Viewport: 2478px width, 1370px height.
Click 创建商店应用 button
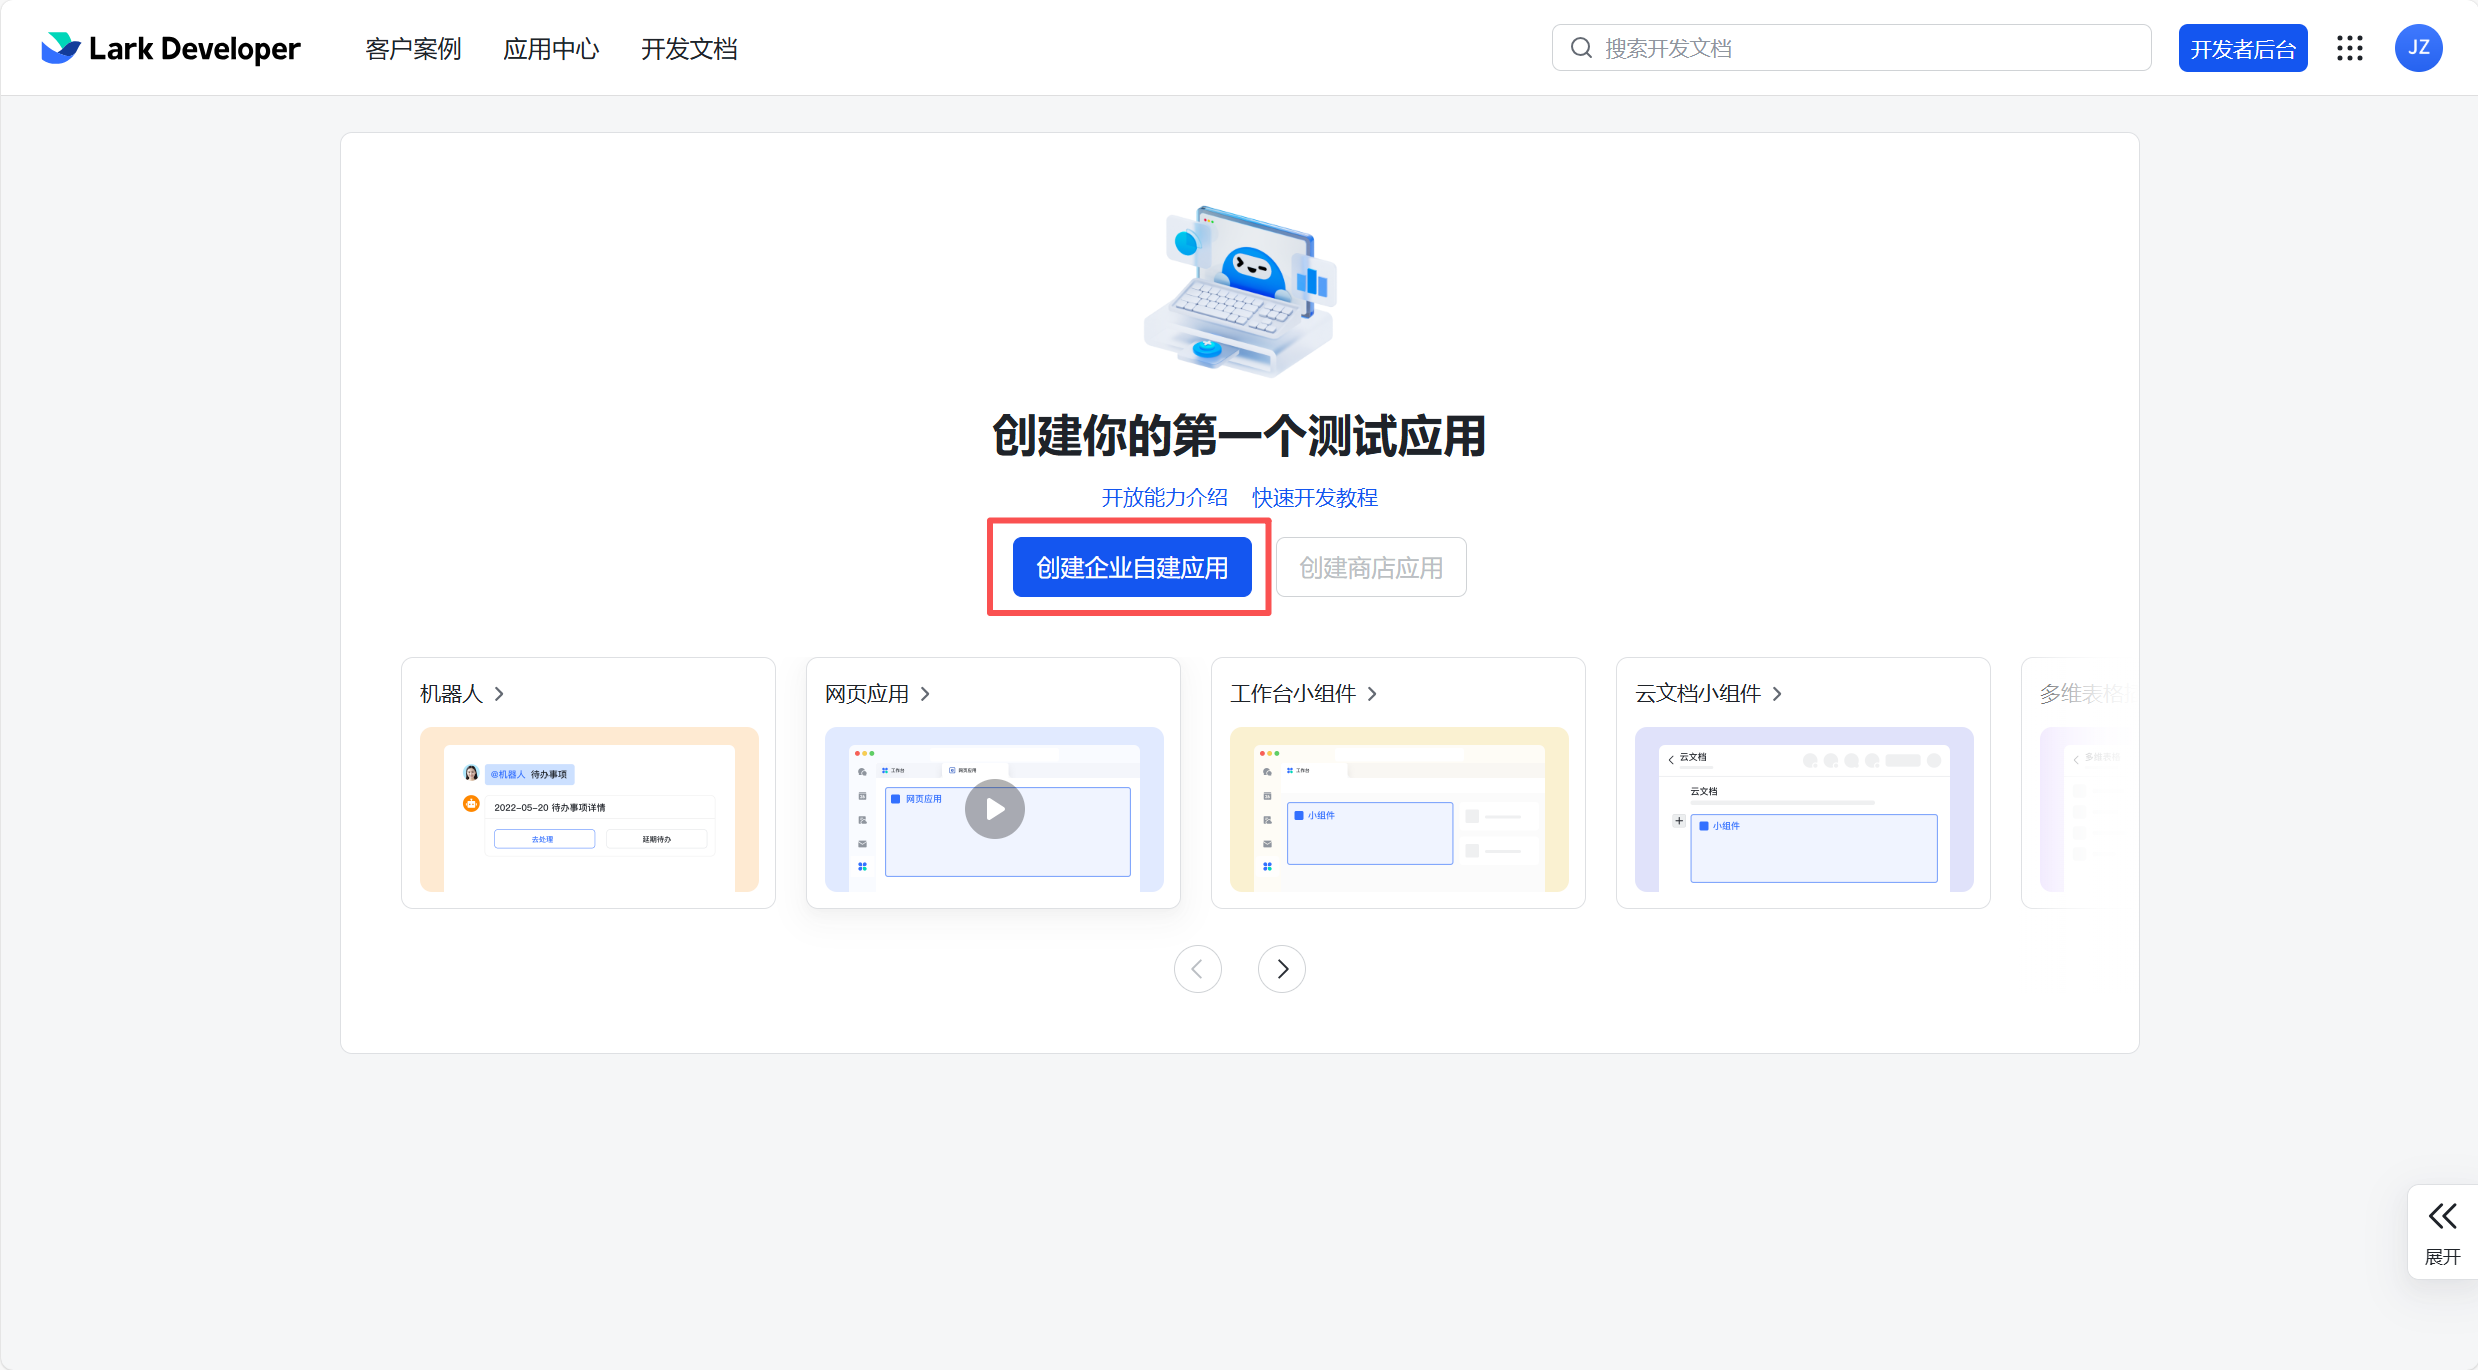(1370, 566)
